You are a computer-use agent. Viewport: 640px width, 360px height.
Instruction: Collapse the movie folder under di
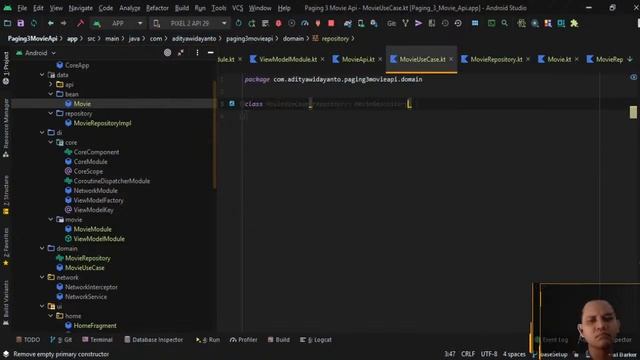click(51, 220)
